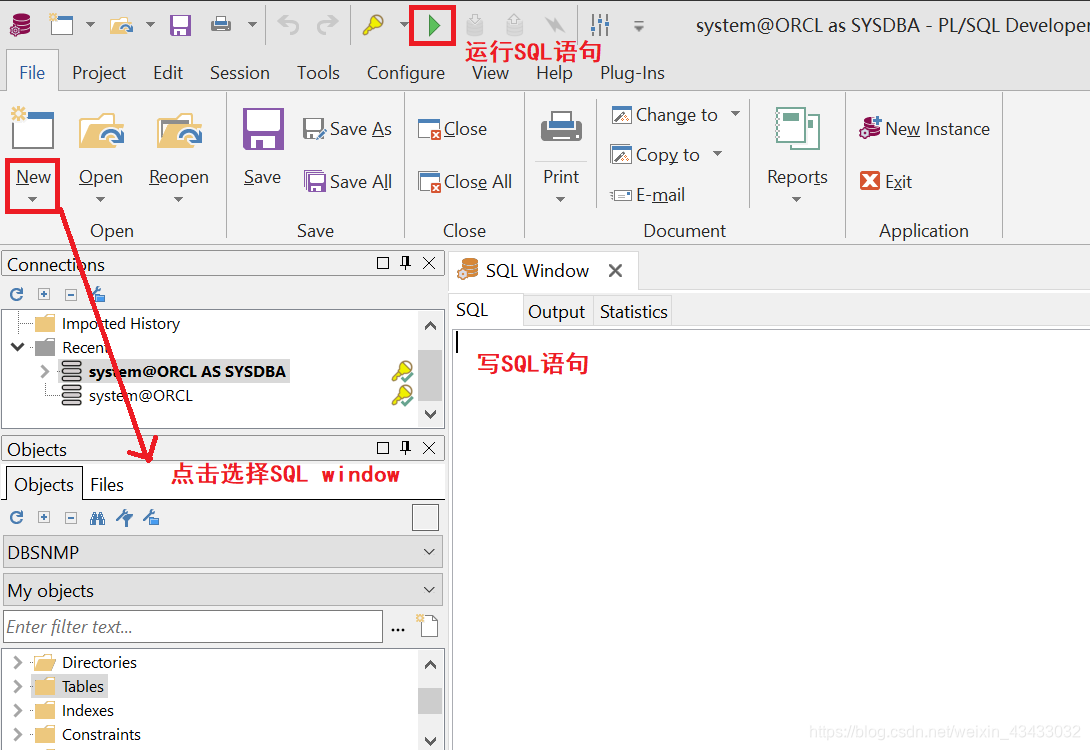Switch to the Files tab in Objects panel

[107, 484]
